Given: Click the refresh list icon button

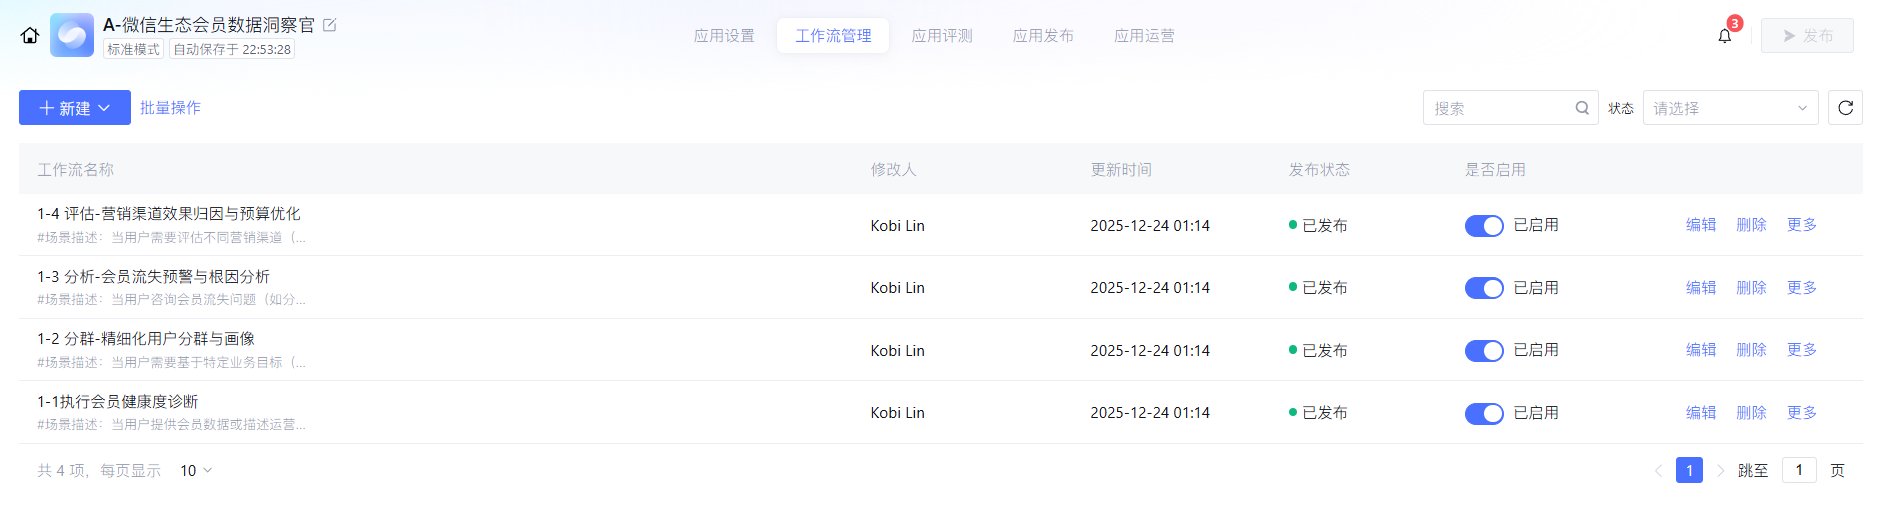Looking at the screenshot, I should pos(1845,108).
